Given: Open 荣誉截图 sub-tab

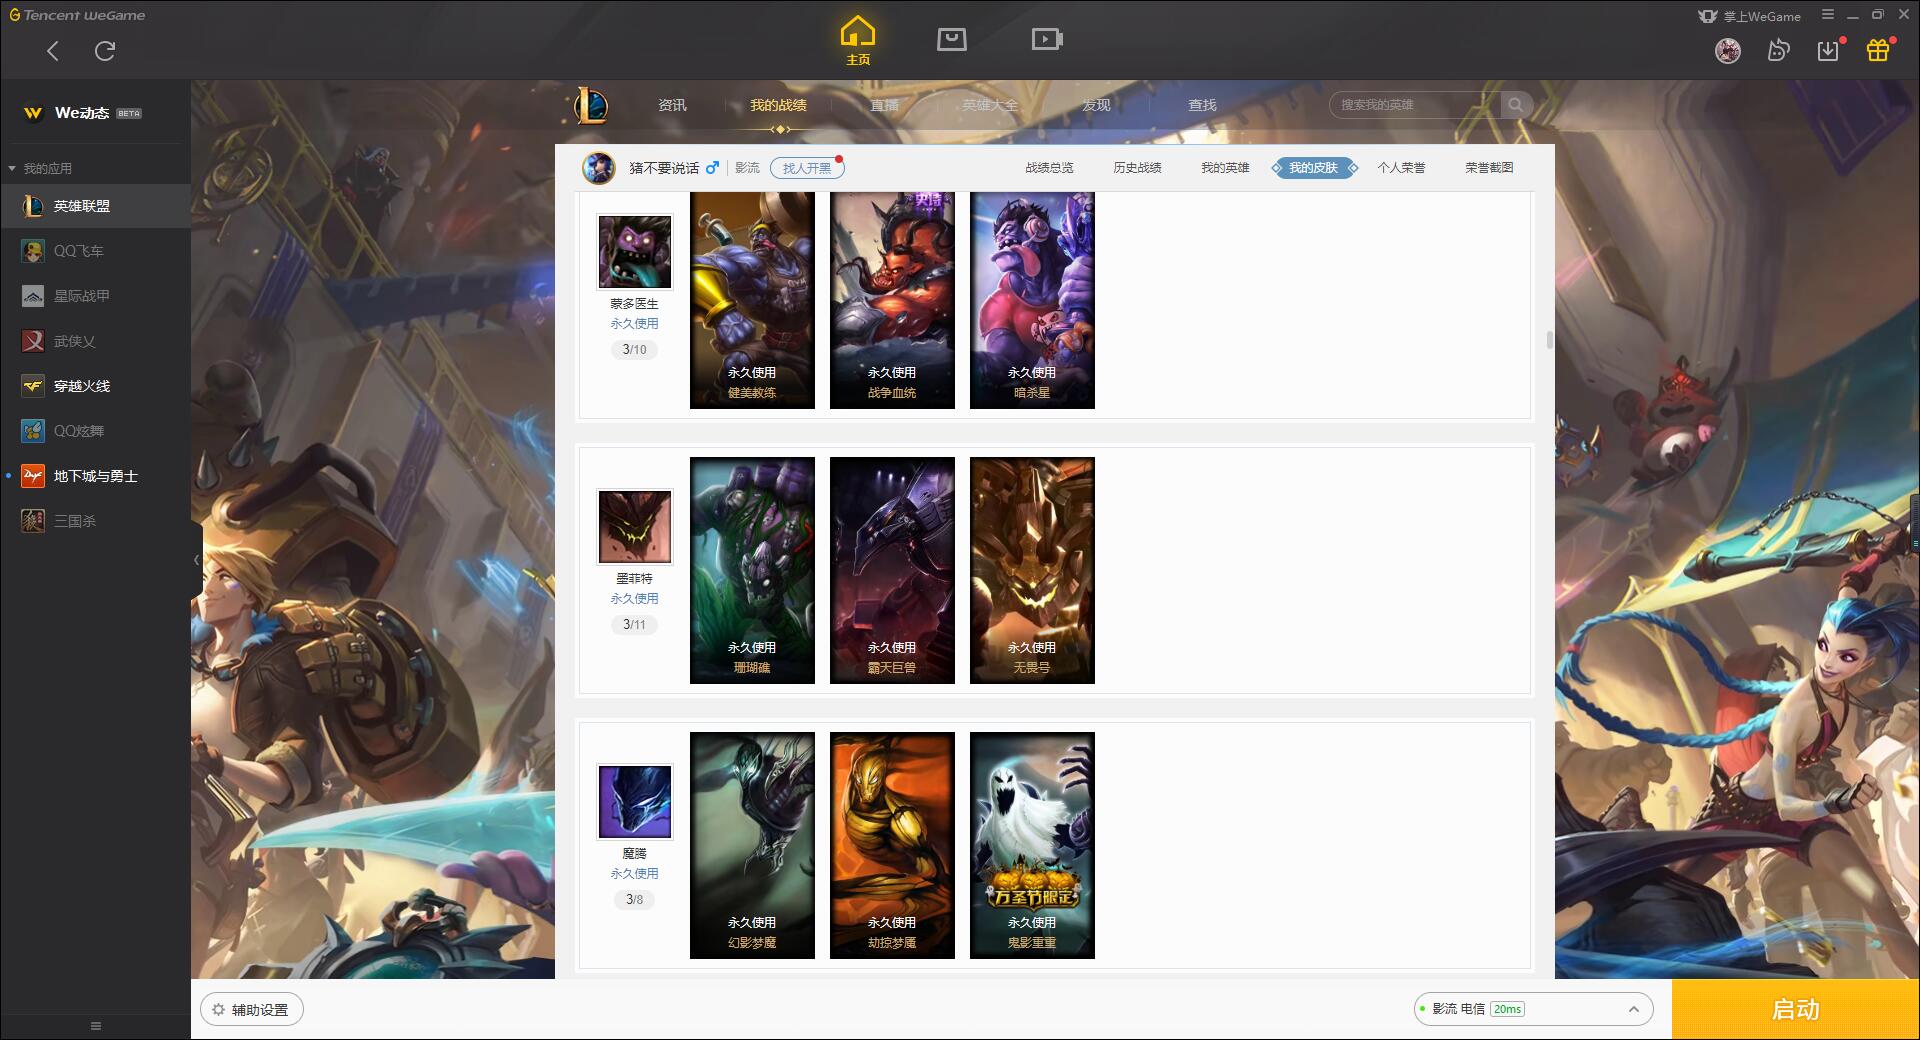Looking at the screenshot, I should 1489,168.
